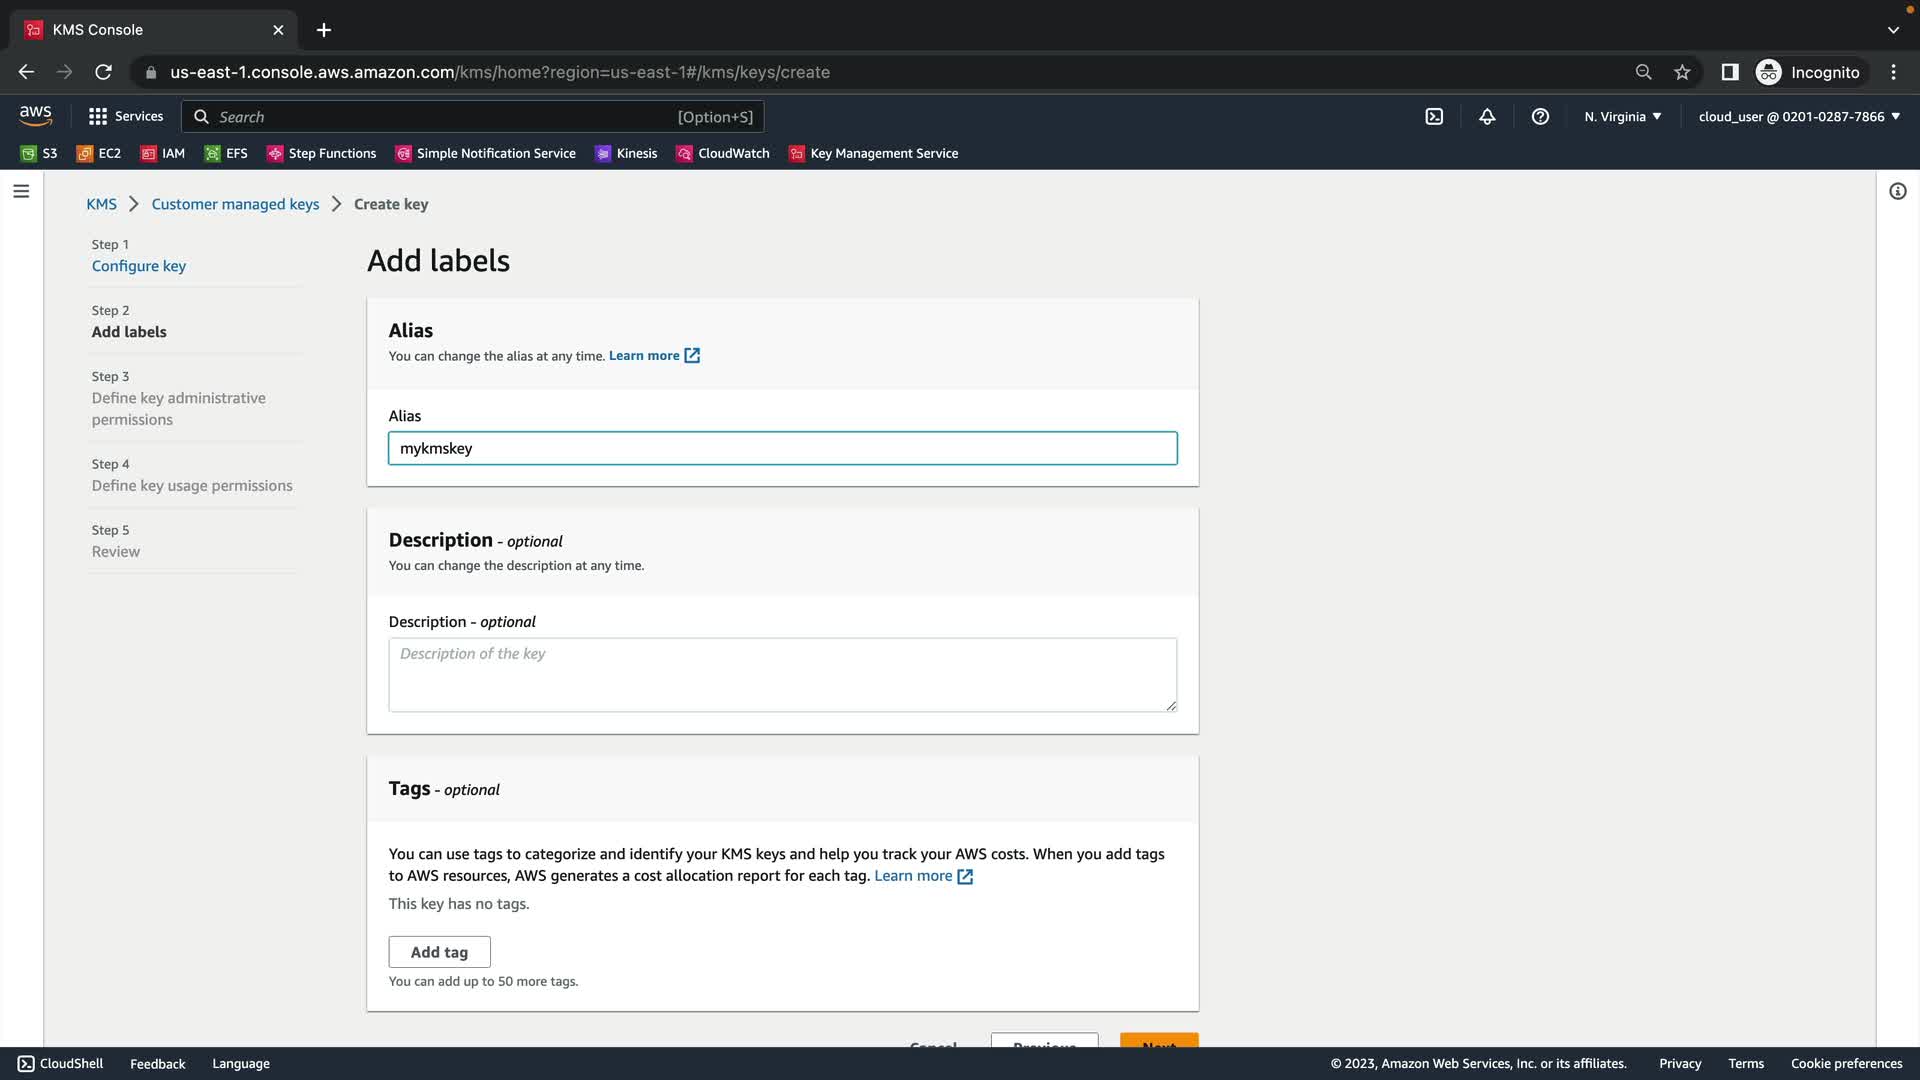Open the Language menu in footer
This screenshot has width=1920, height=1080.
[241, 1064]
